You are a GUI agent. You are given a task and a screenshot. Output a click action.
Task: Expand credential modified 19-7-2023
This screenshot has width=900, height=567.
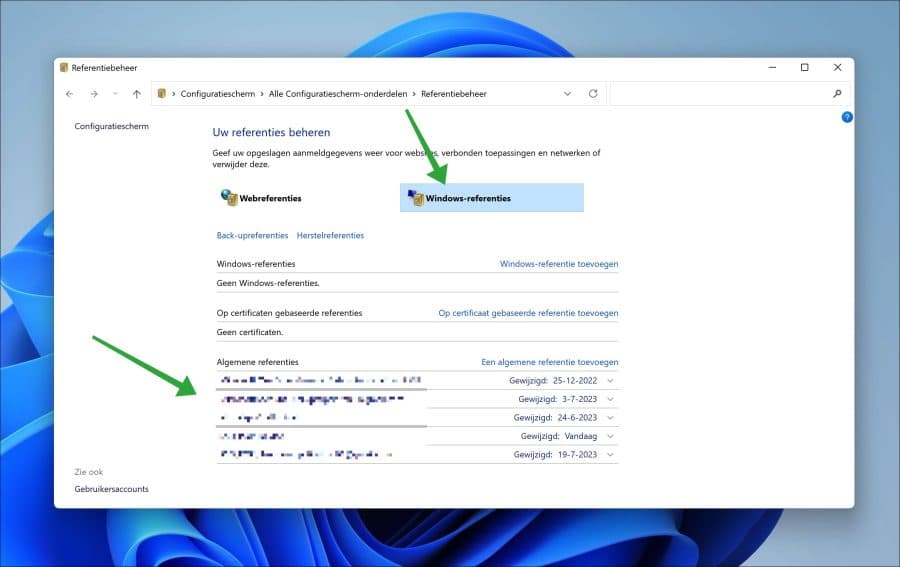pos(610,455)
